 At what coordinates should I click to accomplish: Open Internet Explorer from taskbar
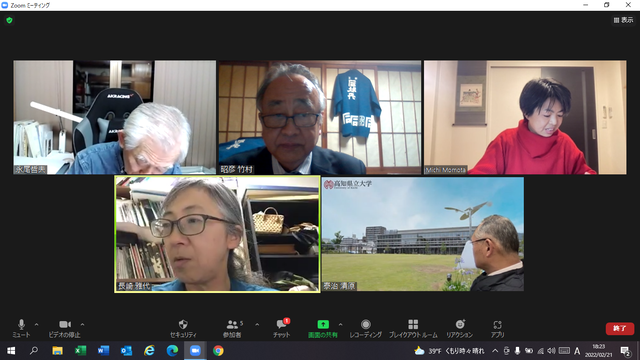point(149,351)
